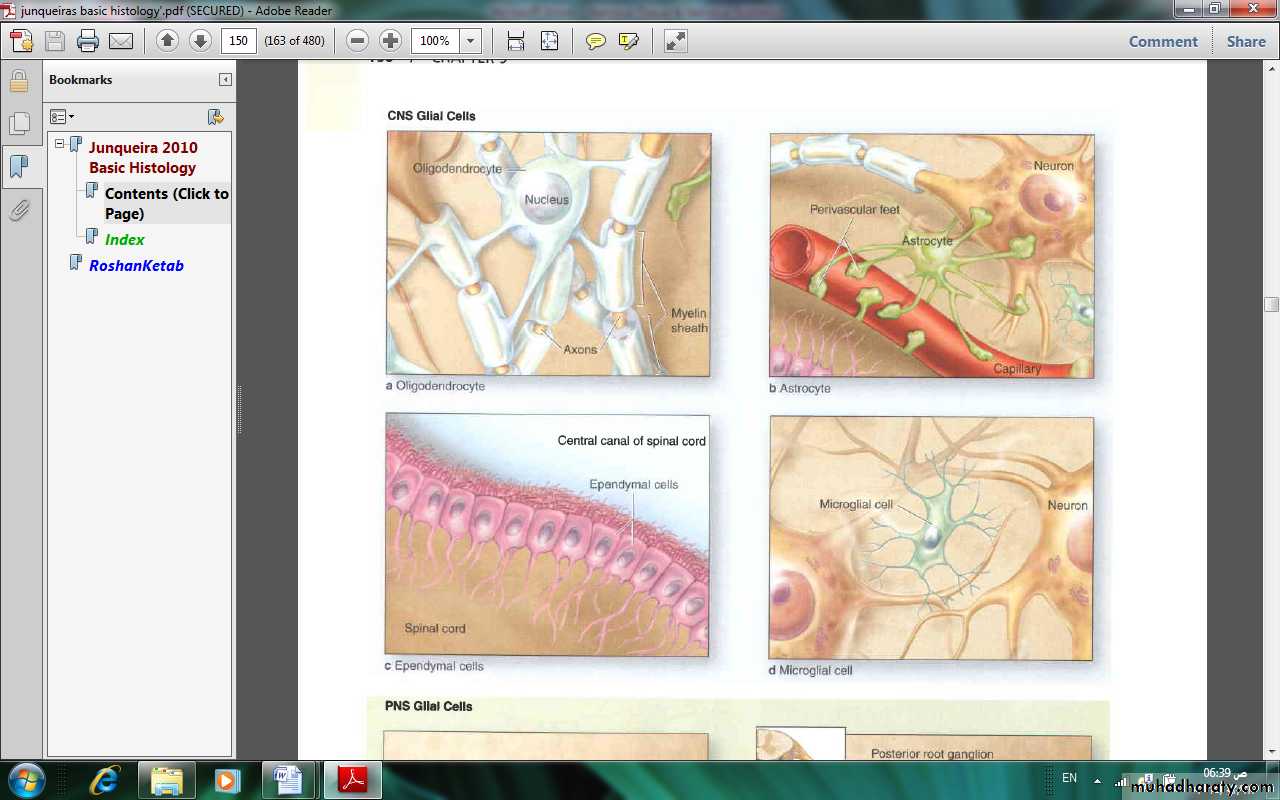
Task: Jump to the Index bookmark
Action: [125, 240]
